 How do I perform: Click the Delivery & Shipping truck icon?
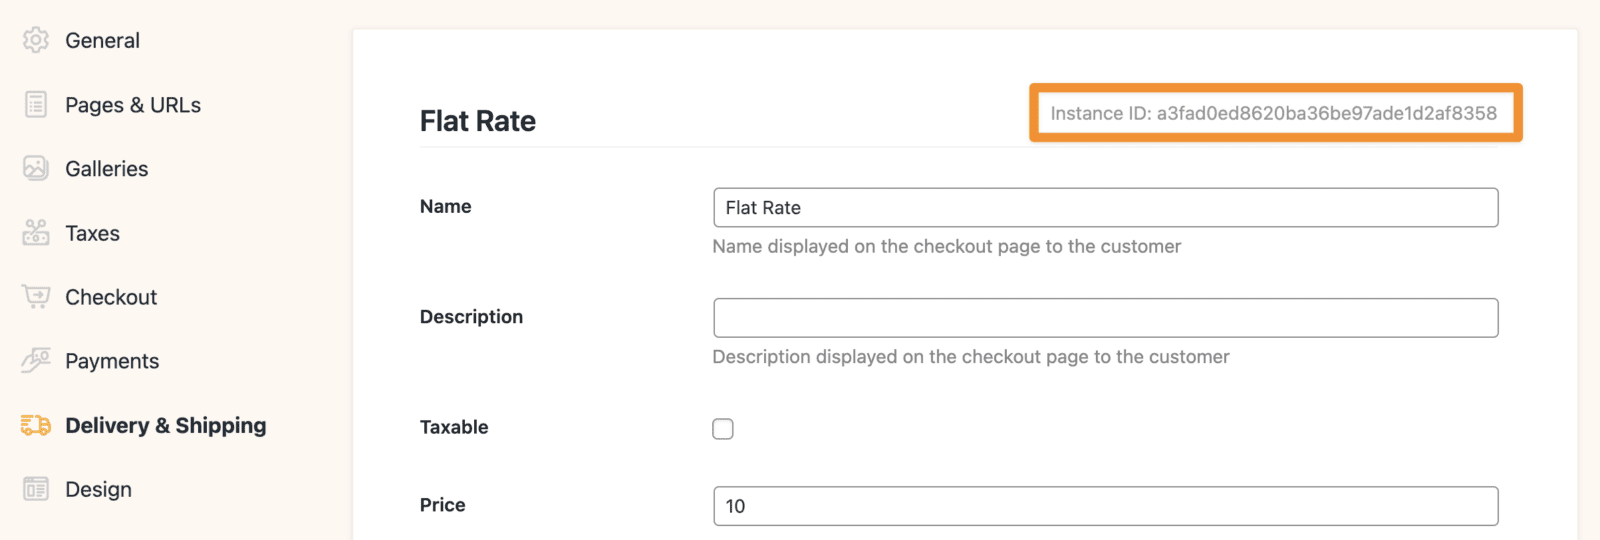tap(36, 425)
